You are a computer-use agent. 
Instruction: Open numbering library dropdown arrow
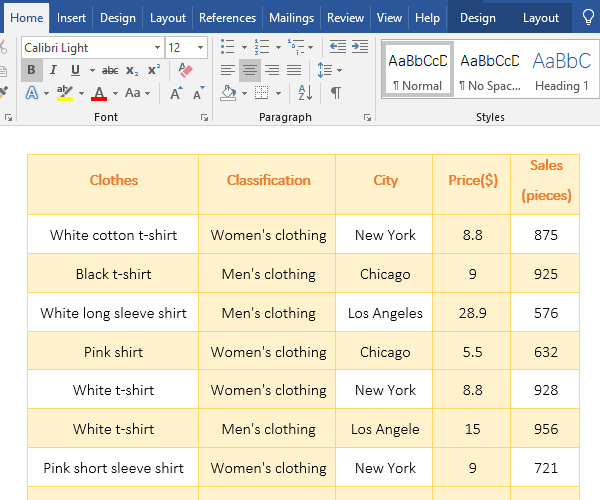coord(278,47)
